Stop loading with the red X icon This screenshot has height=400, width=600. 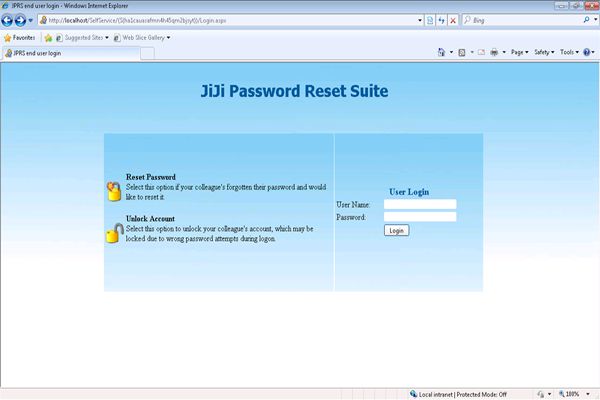453,20
